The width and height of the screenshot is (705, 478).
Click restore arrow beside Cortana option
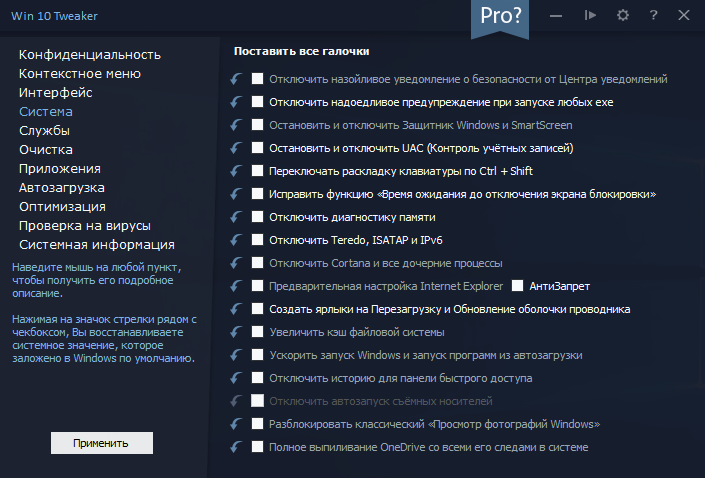coord(236,263)
